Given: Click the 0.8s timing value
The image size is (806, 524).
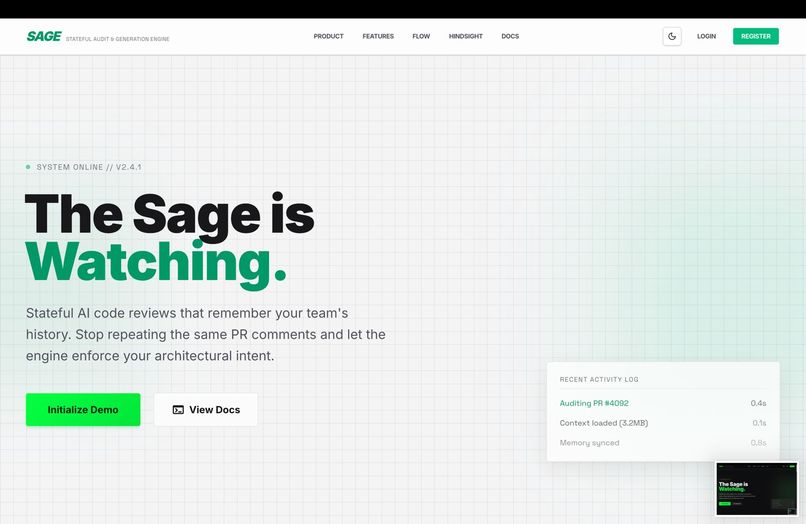Looking at the screenshot, I should 758,443.
